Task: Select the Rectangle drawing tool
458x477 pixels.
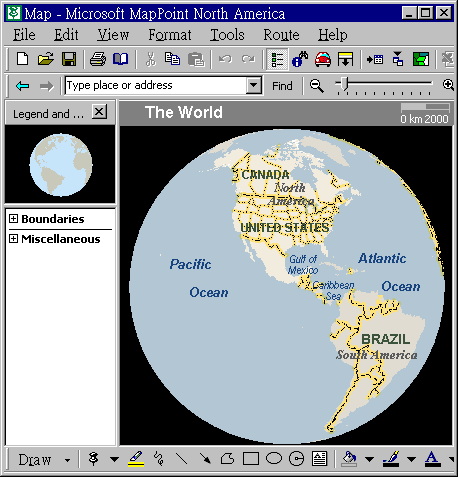Action: tap(251, 459)
